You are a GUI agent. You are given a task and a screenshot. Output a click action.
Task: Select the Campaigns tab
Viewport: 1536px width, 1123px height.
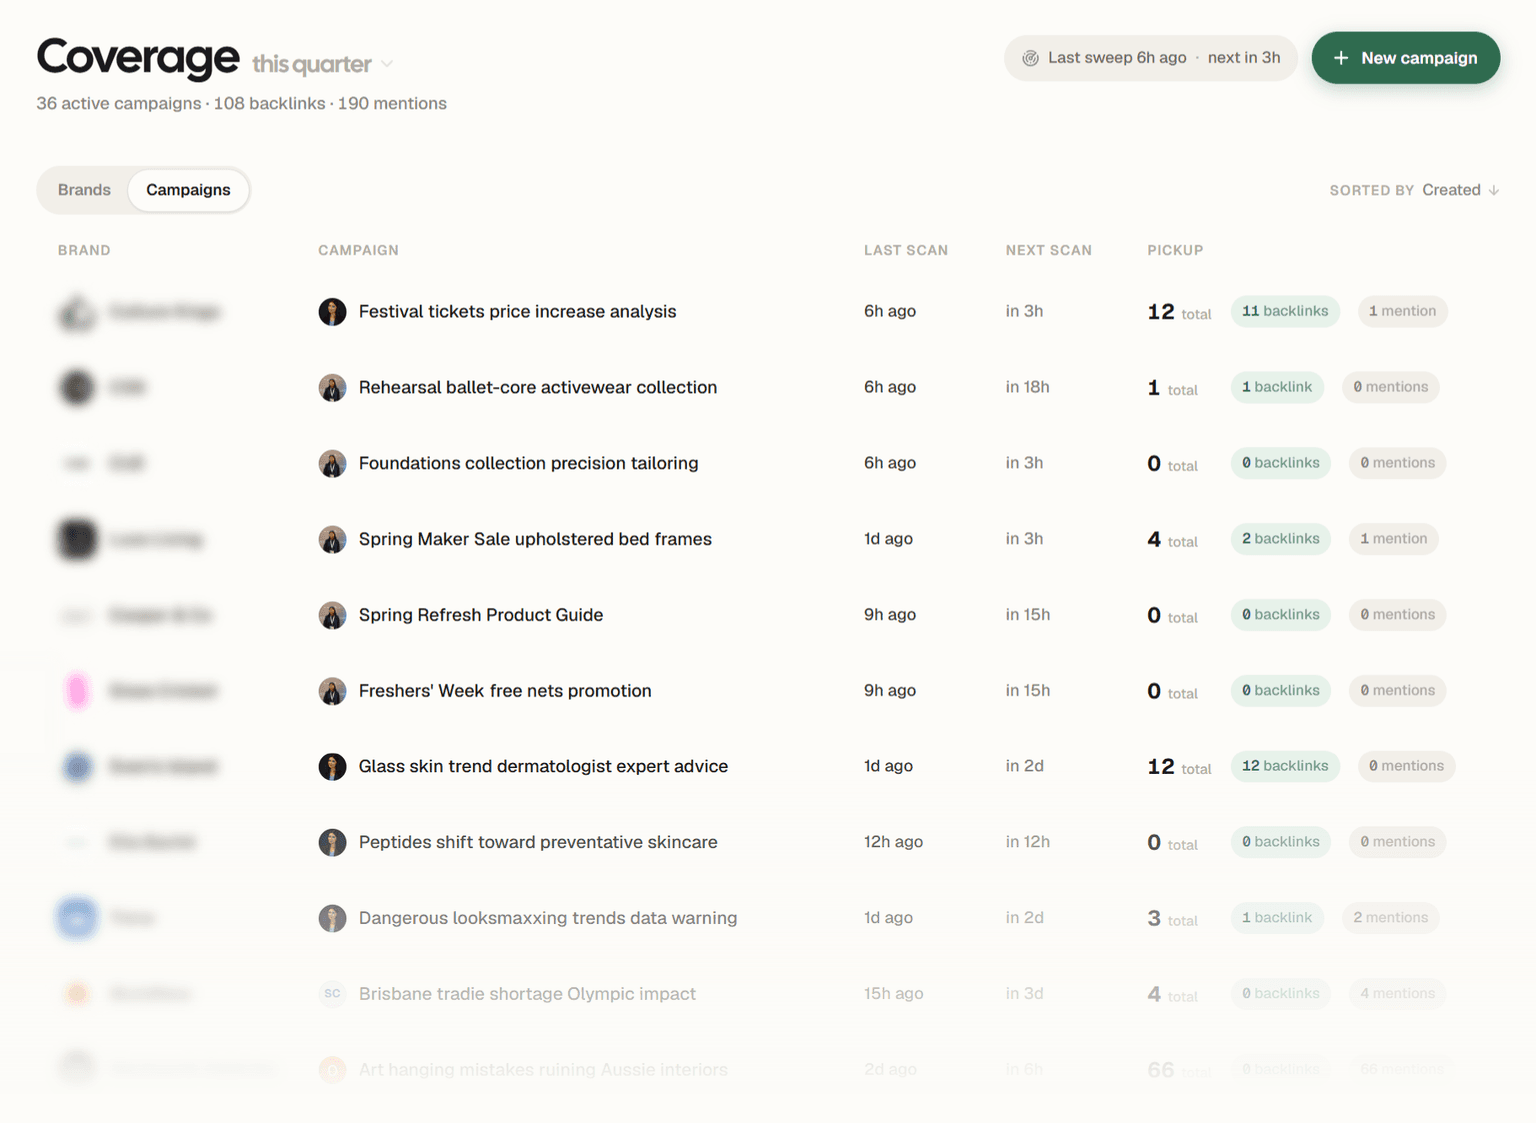188,190
